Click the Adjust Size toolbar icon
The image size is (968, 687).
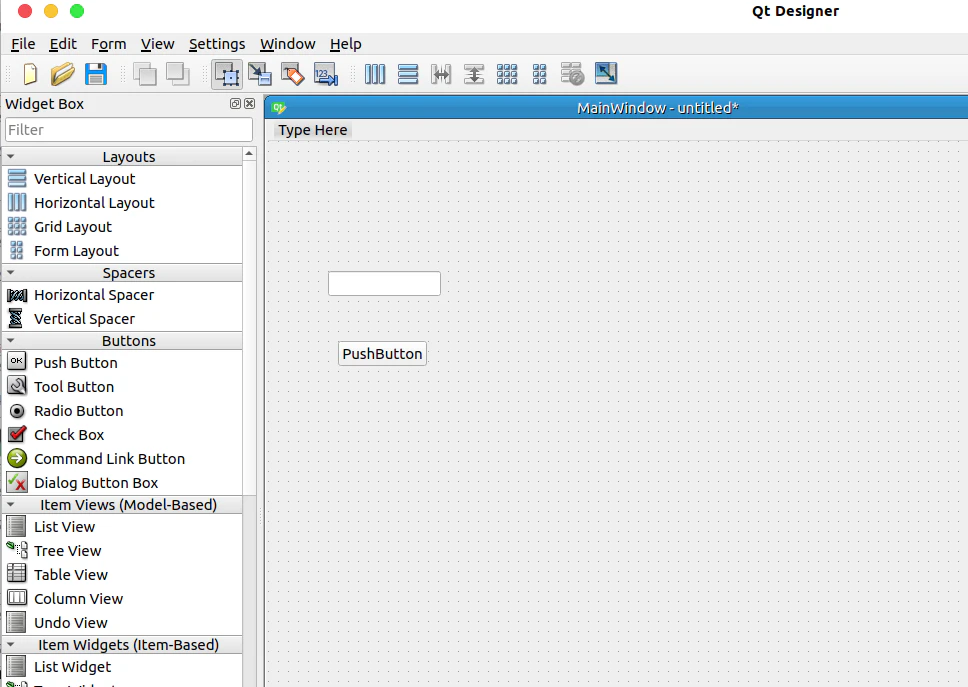coord(606,73)
